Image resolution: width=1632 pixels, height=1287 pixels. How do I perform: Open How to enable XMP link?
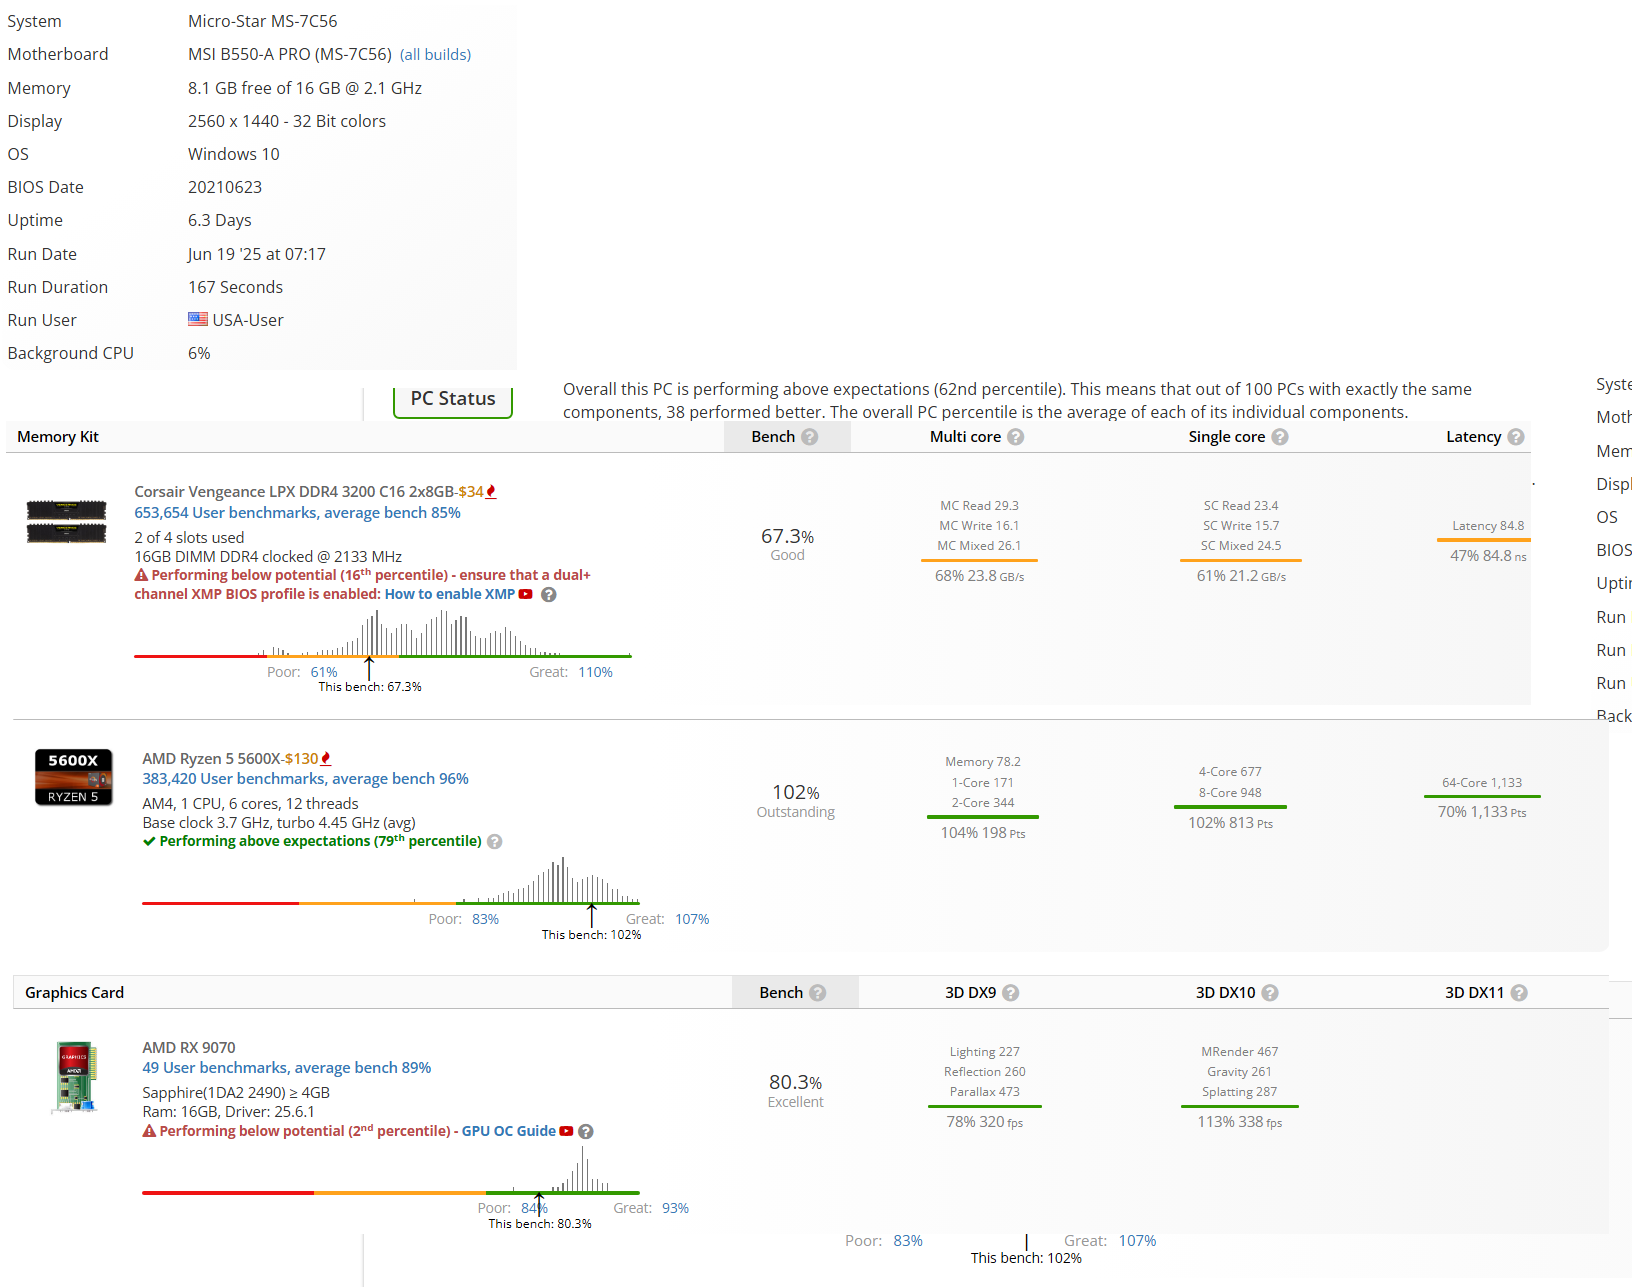(x=450, y=594)
